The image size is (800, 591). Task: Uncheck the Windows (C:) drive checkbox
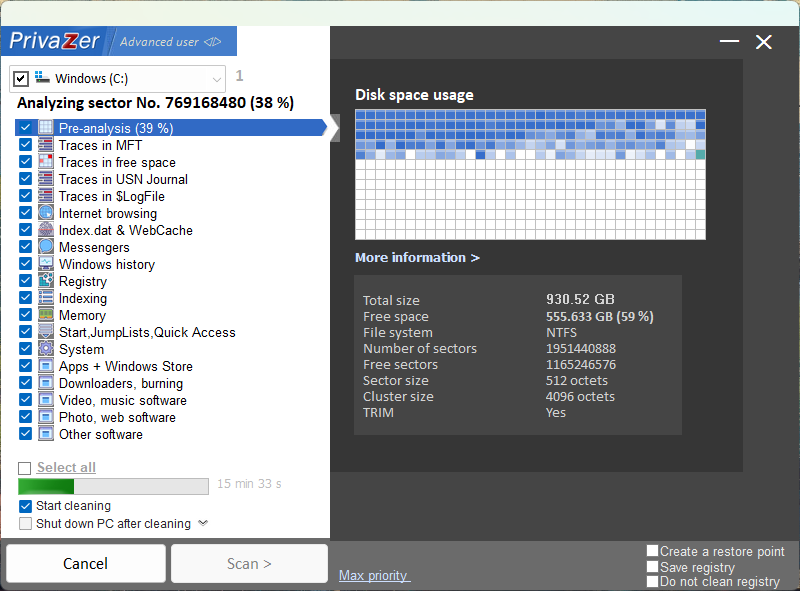[20, 79]
